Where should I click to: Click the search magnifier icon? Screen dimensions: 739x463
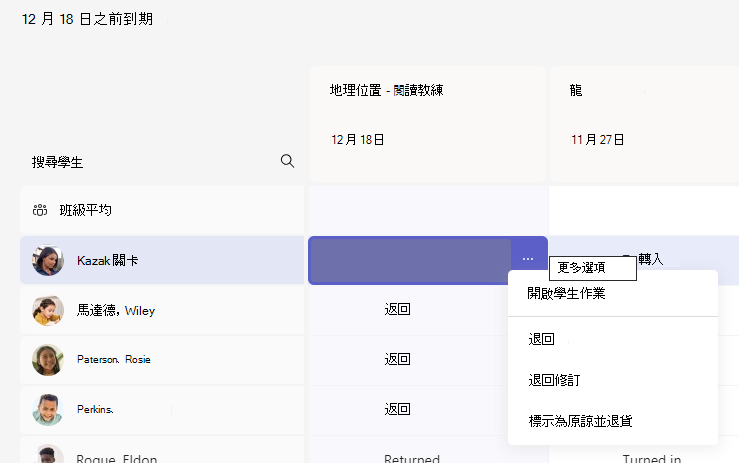pyautogui.click(x=287, y=161)
